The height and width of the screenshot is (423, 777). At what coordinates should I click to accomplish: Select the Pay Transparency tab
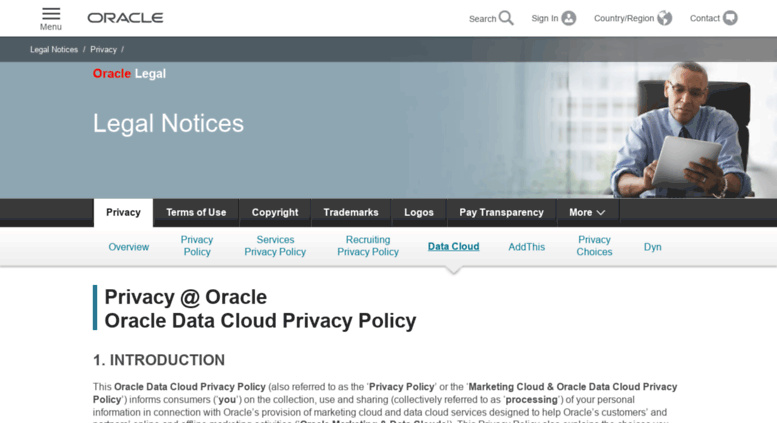[x=501, y=212]
